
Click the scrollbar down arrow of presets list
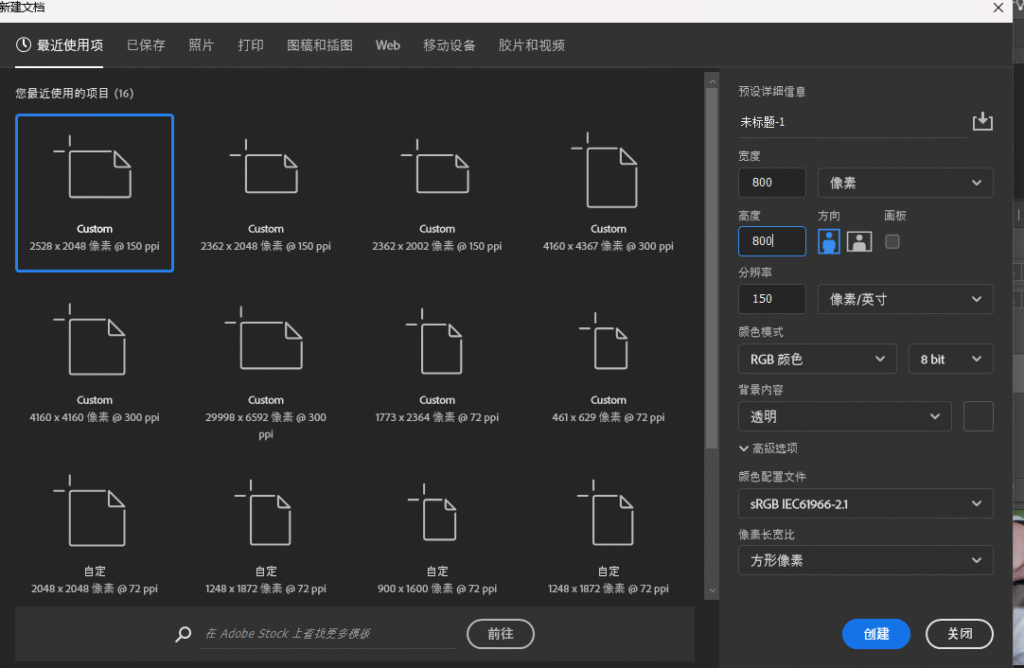click(x=712, y=591)
